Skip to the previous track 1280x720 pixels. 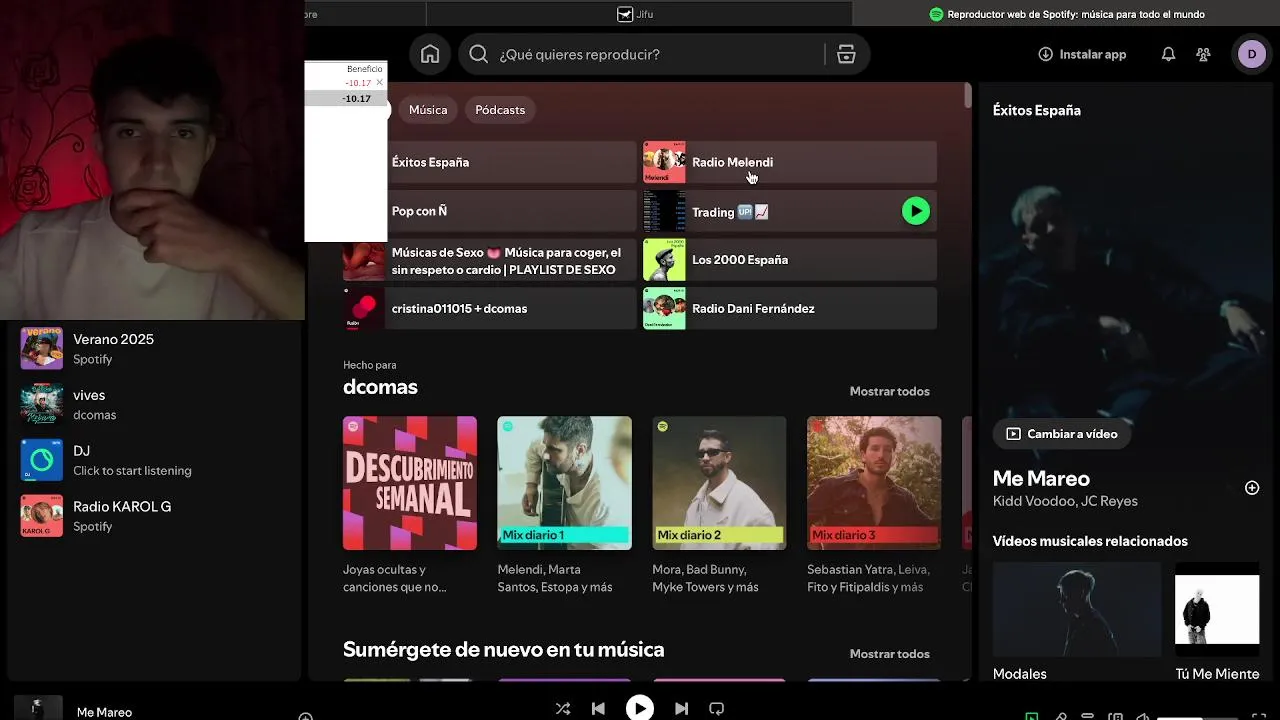[x=598, y=708]
